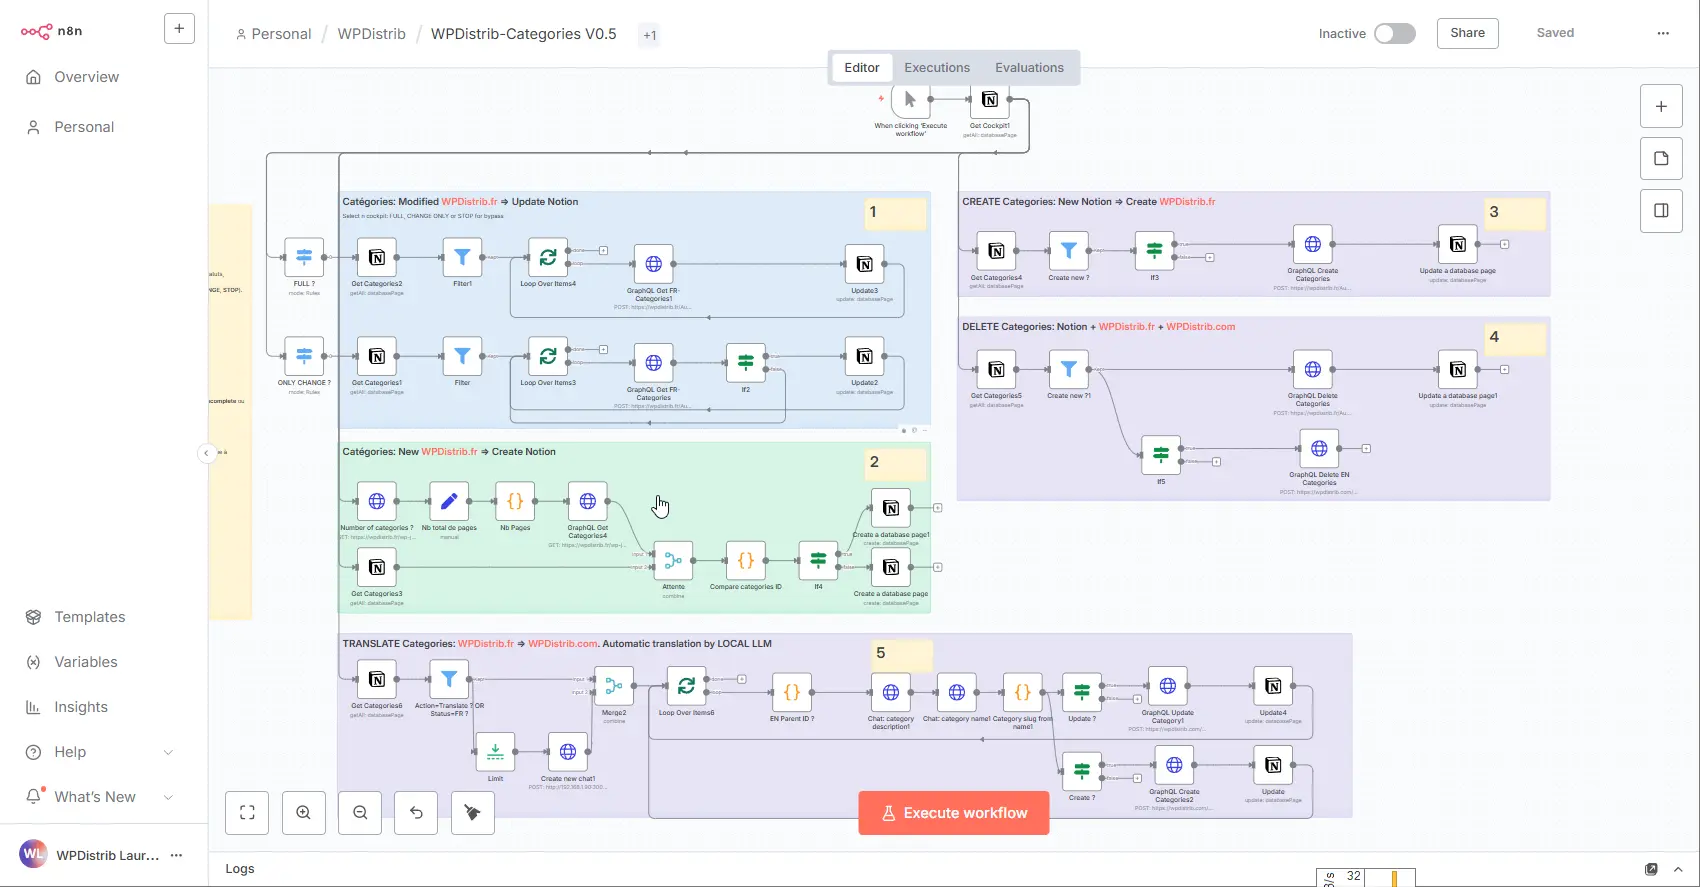Image resolution: width=1700 pixels, height=887 pixels.
Task: Select the Merge2 node
Action: click(614, 686)
